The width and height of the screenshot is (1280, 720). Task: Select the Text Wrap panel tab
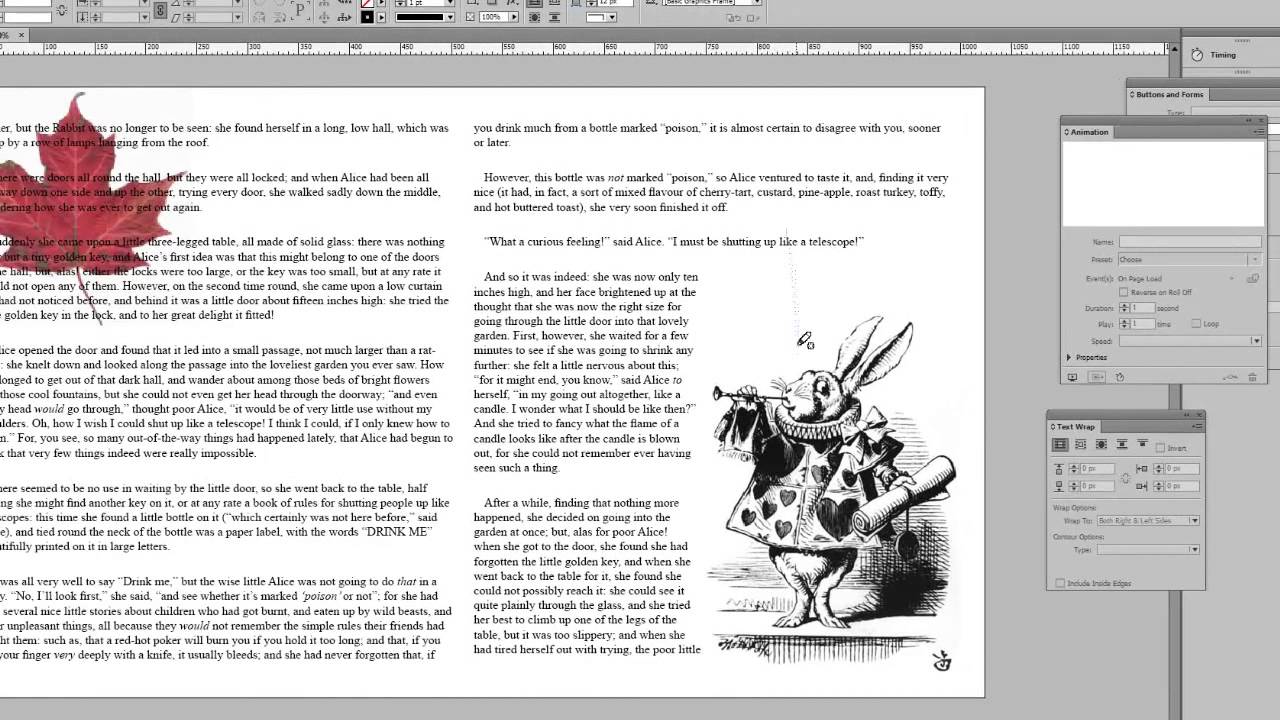(x=1073, y=427)
